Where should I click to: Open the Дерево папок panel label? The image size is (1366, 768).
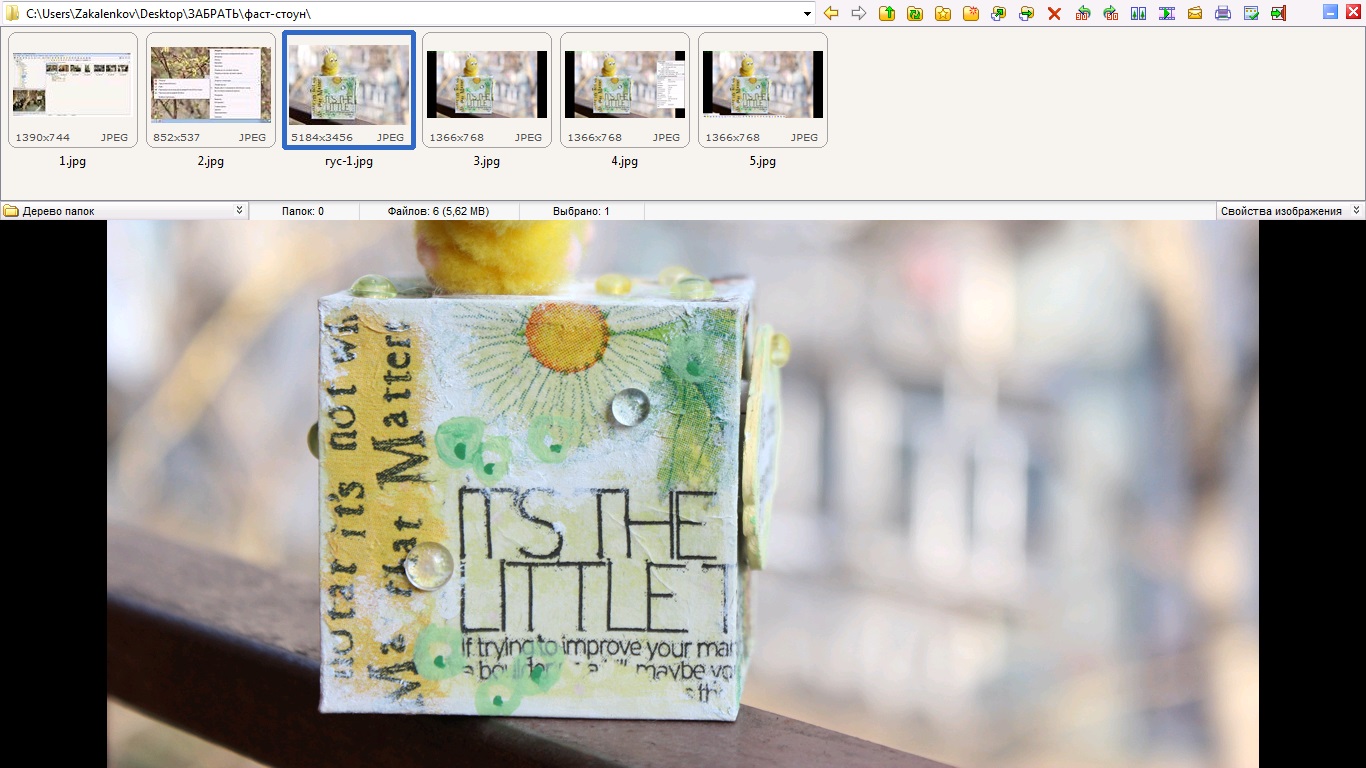point(58,211)
